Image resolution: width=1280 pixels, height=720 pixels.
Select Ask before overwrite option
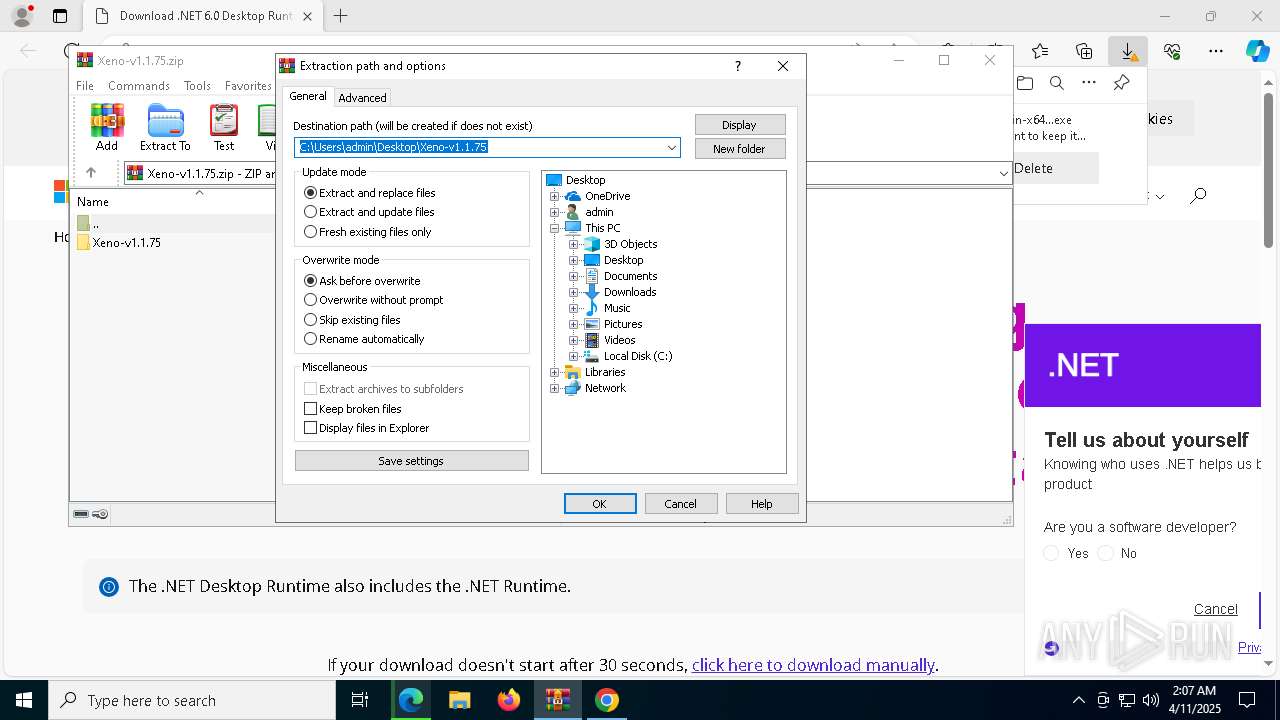click(x=361, y=281)
